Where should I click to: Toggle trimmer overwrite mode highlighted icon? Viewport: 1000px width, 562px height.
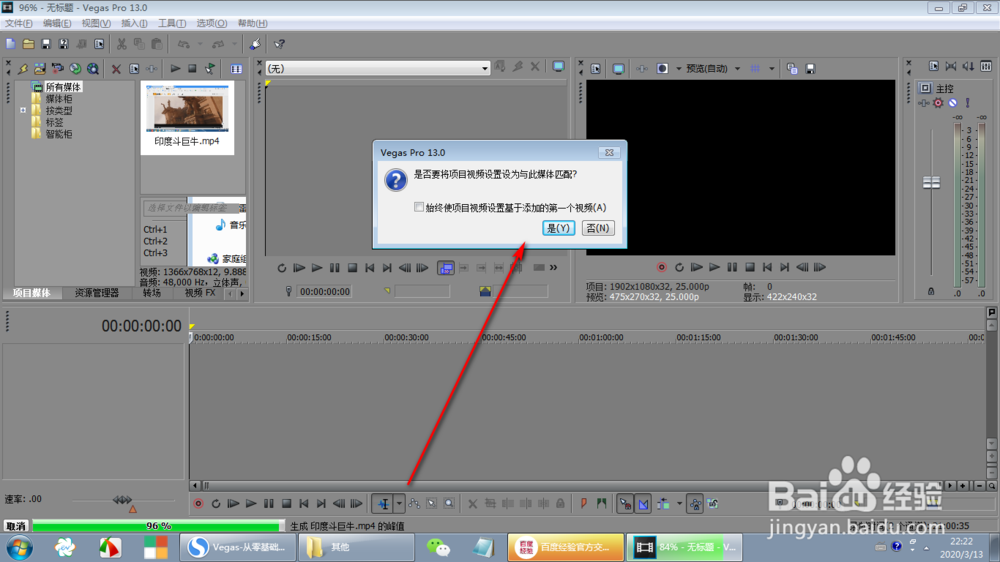pyautogui.click(x=446, y=268)
